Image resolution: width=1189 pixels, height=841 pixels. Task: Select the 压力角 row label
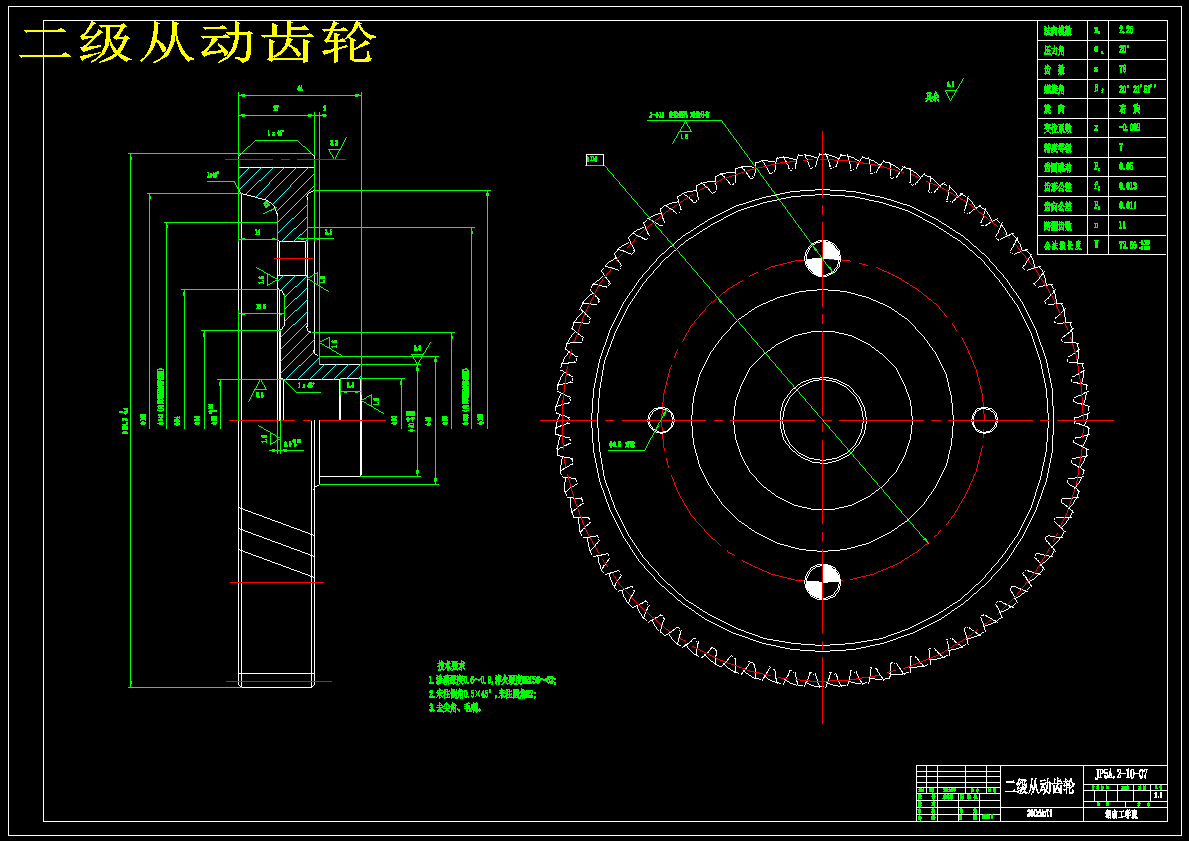coord(1054,50)
